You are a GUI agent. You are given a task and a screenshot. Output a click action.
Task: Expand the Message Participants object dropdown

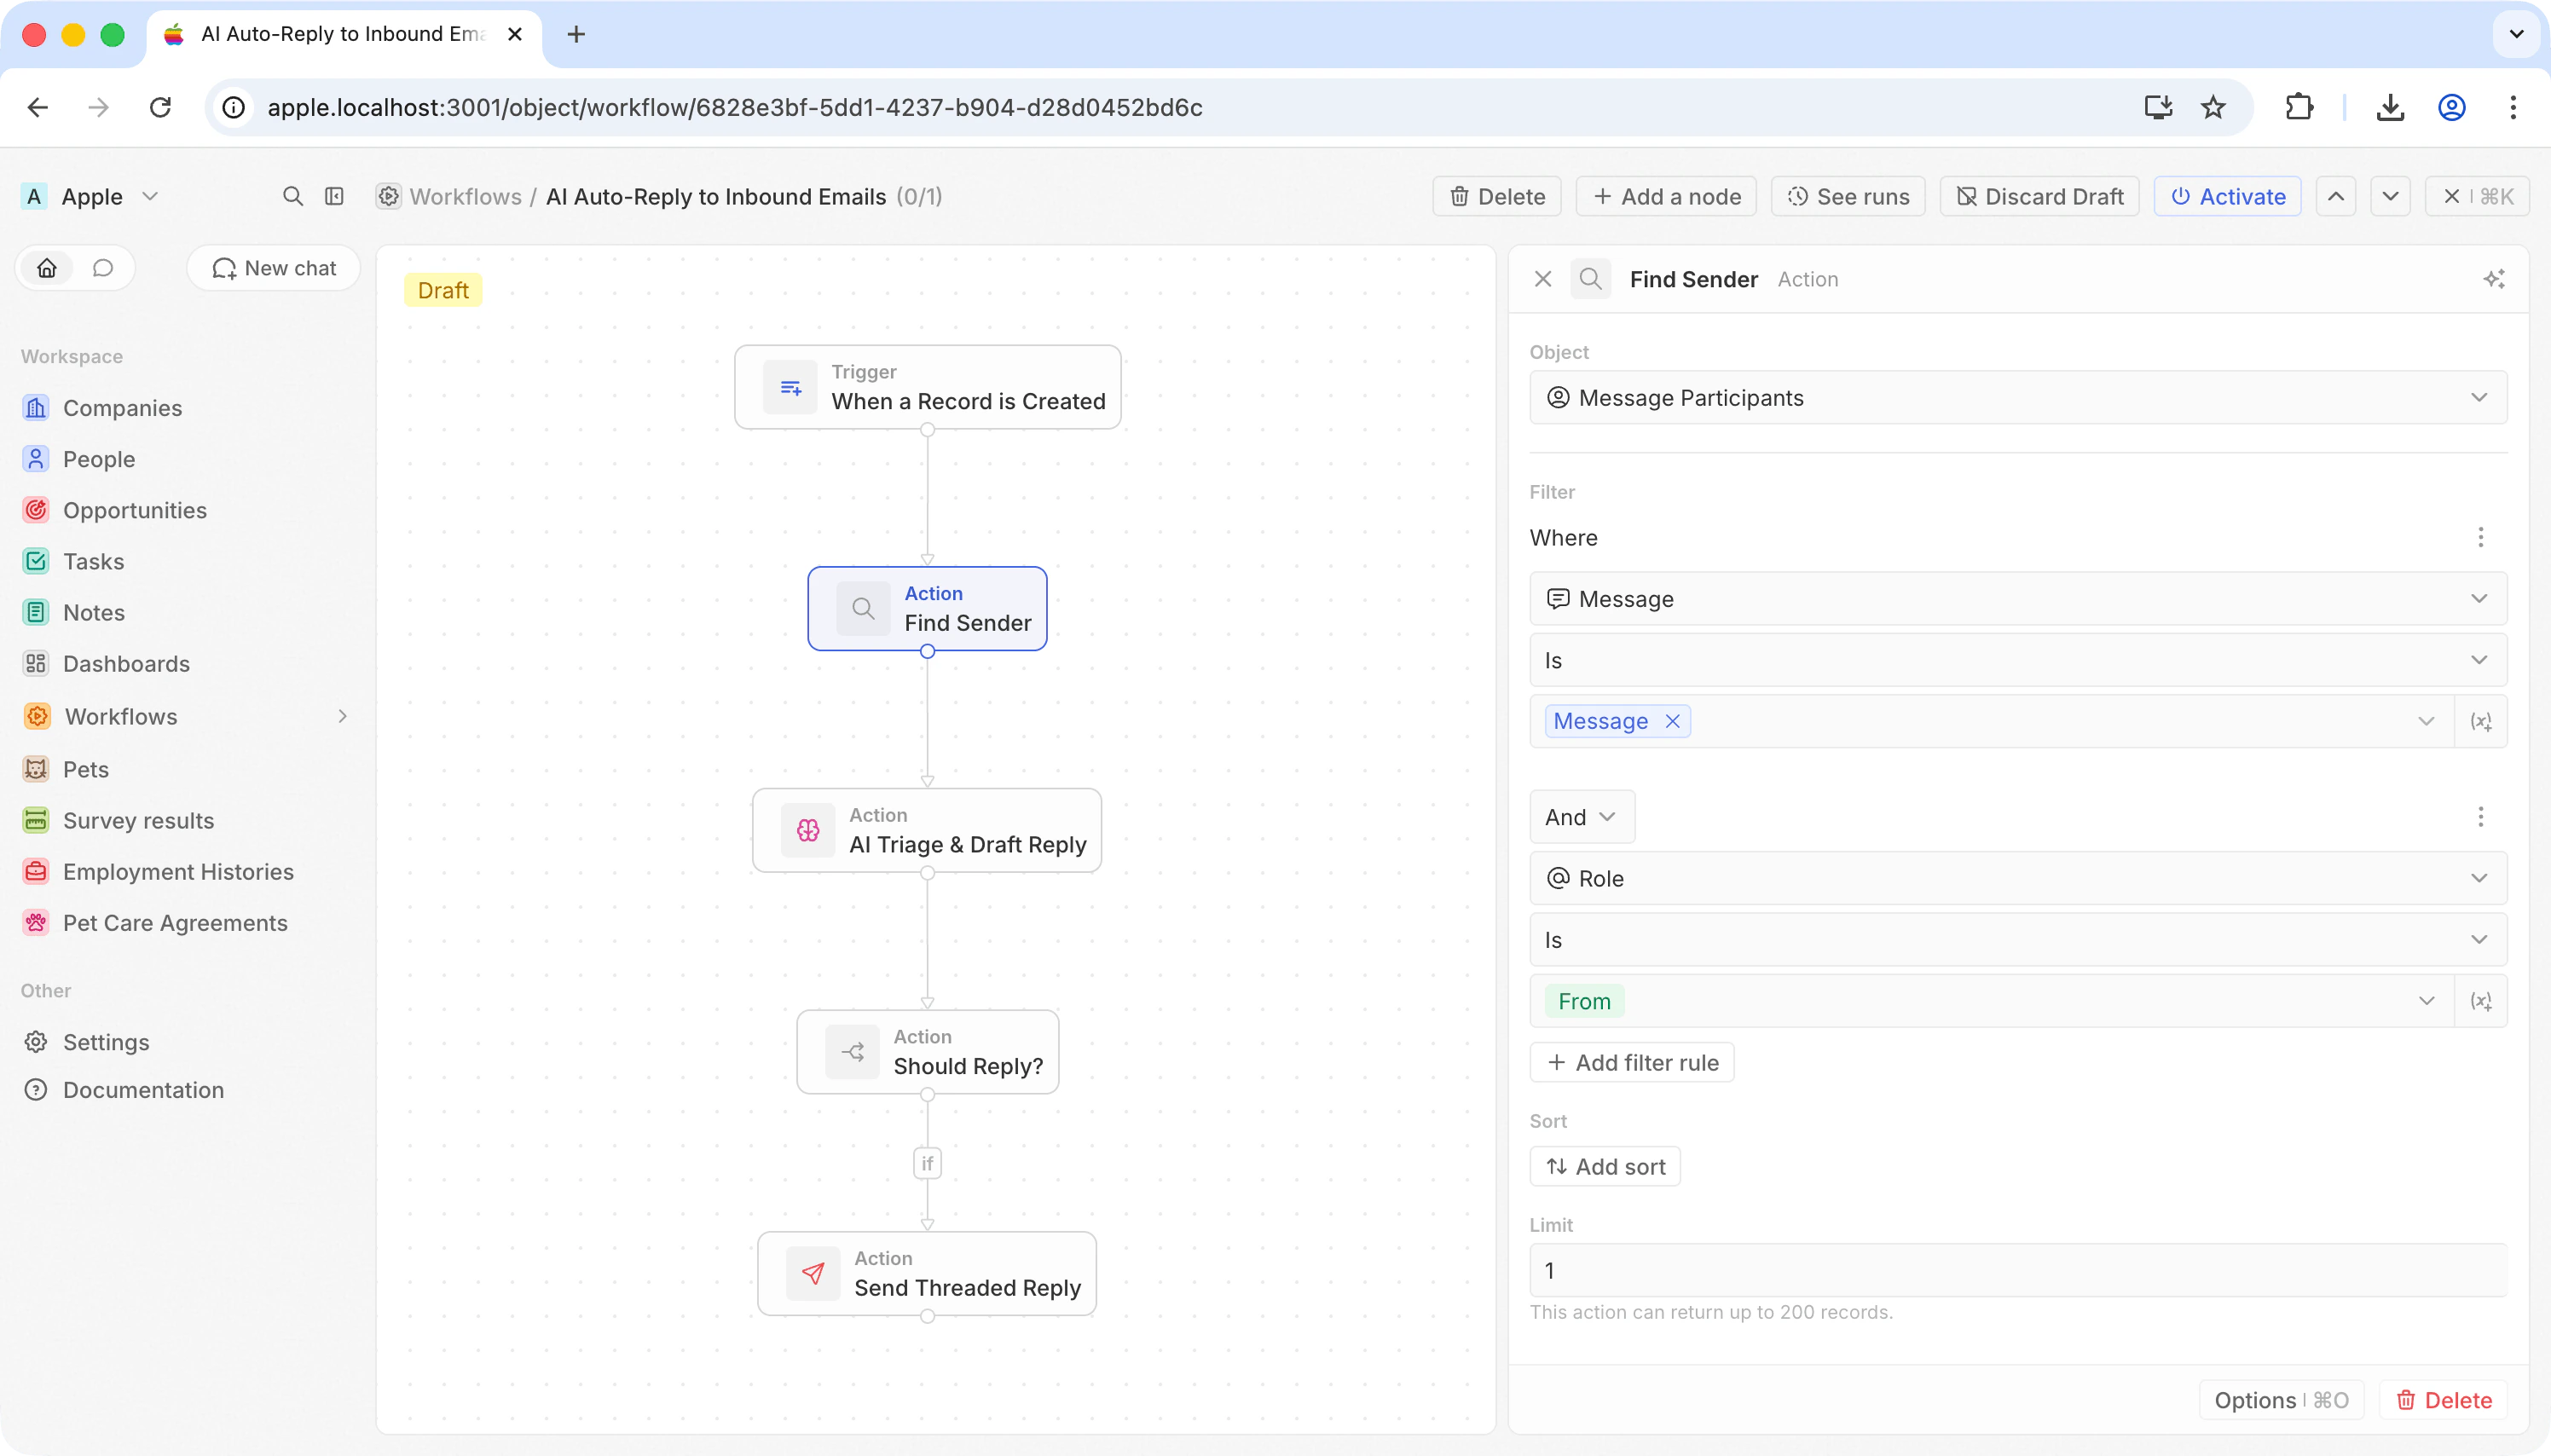tap(2017, 398)
